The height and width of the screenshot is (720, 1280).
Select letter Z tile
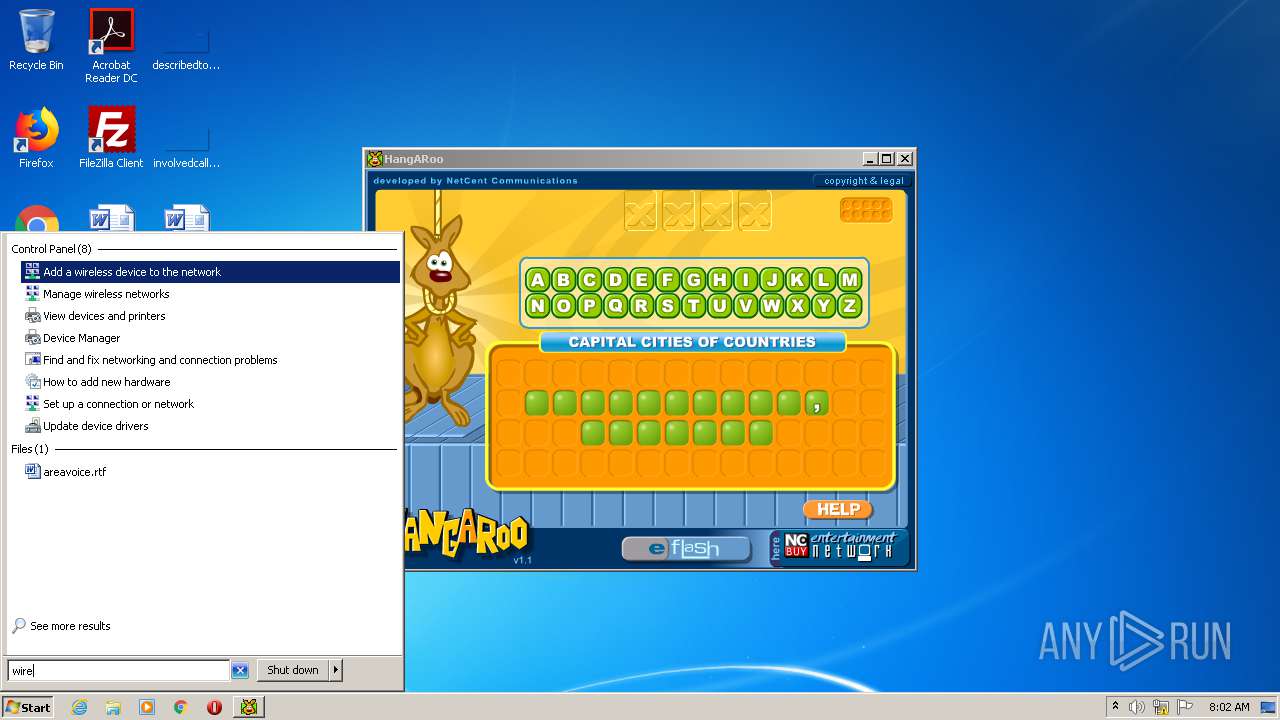pyautogui.click(x=850, y=306)
